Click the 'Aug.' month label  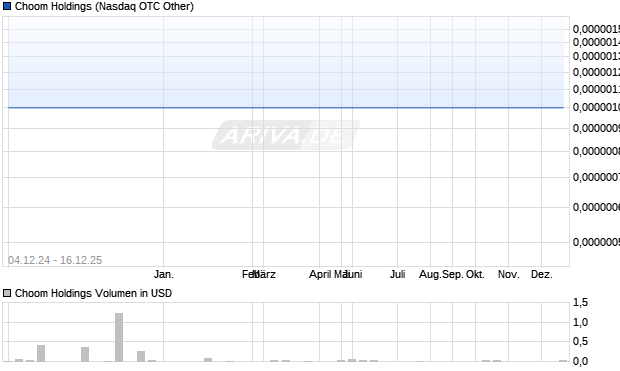point(430,274)
